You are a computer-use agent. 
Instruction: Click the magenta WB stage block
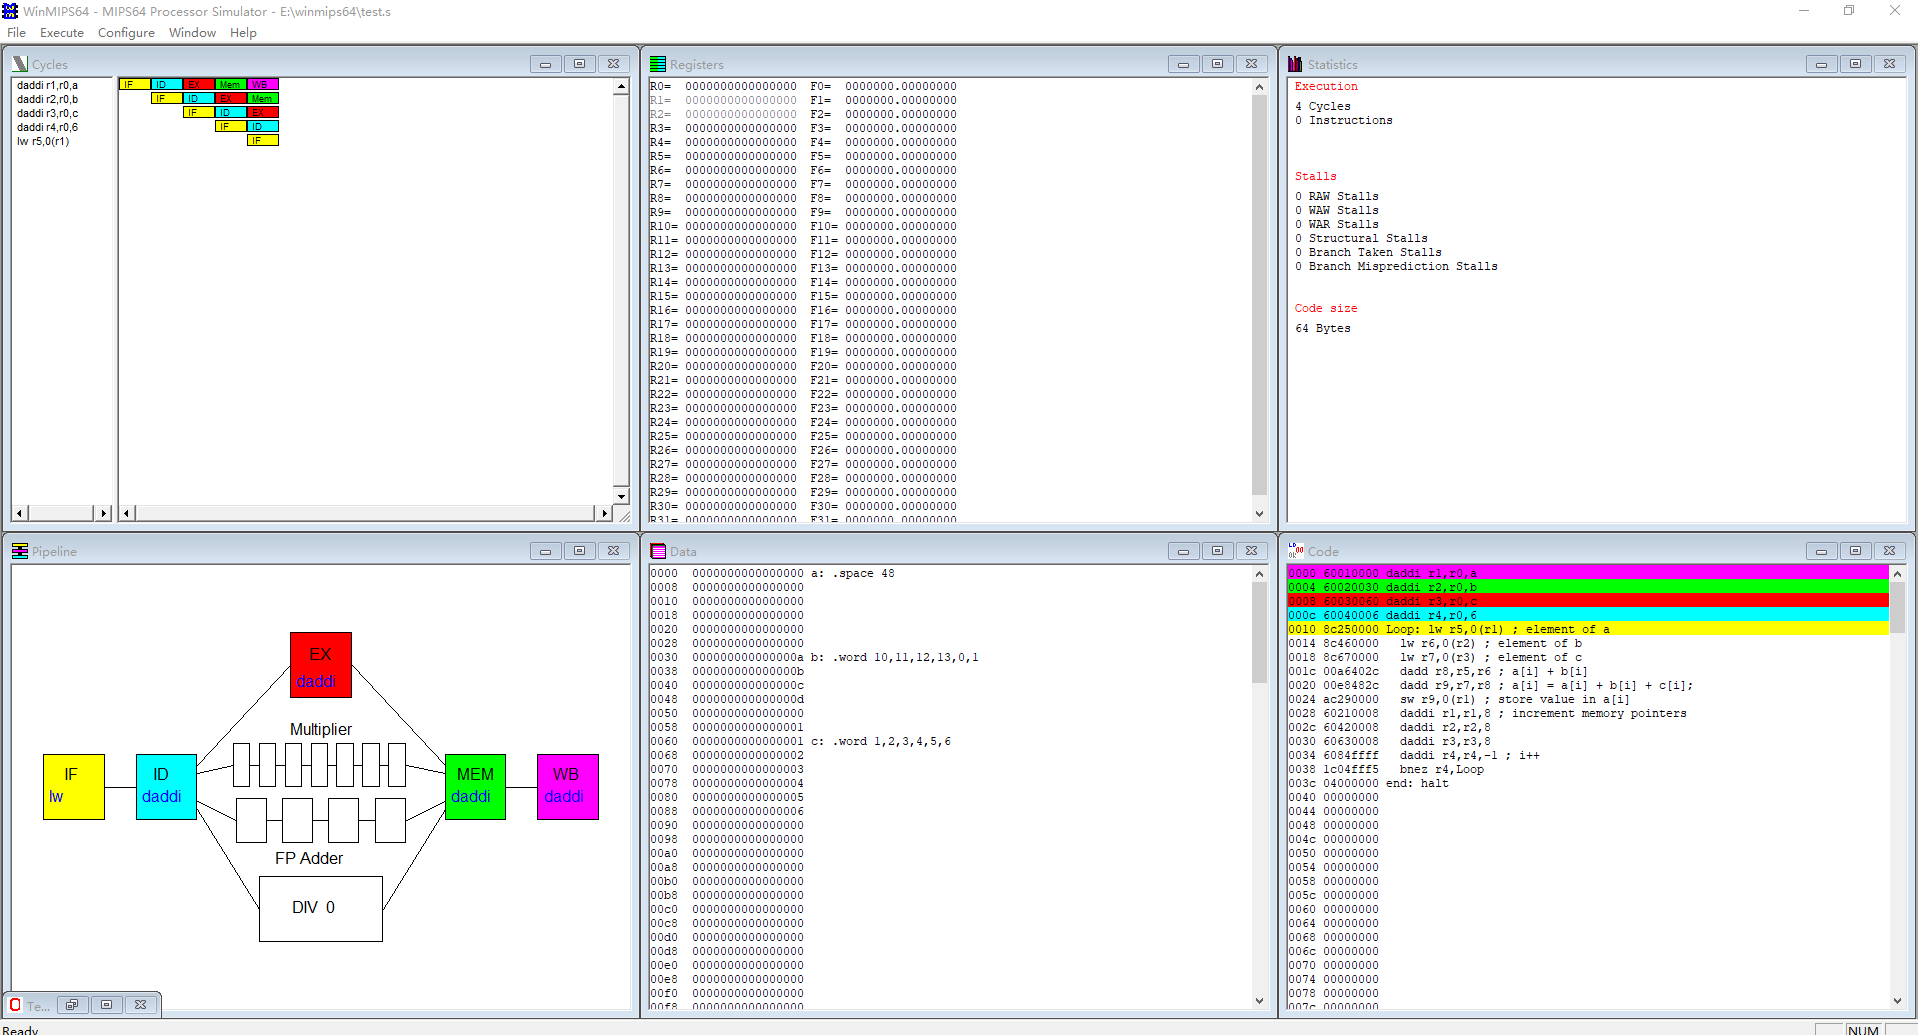(566, 787)
